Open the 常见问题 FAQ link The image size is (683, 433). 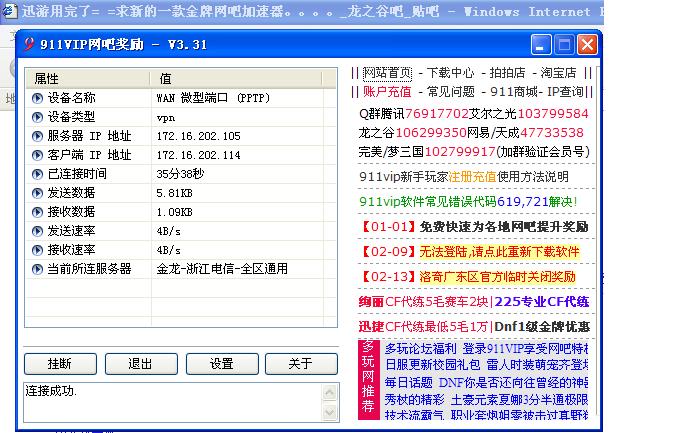tap(450, 91)
